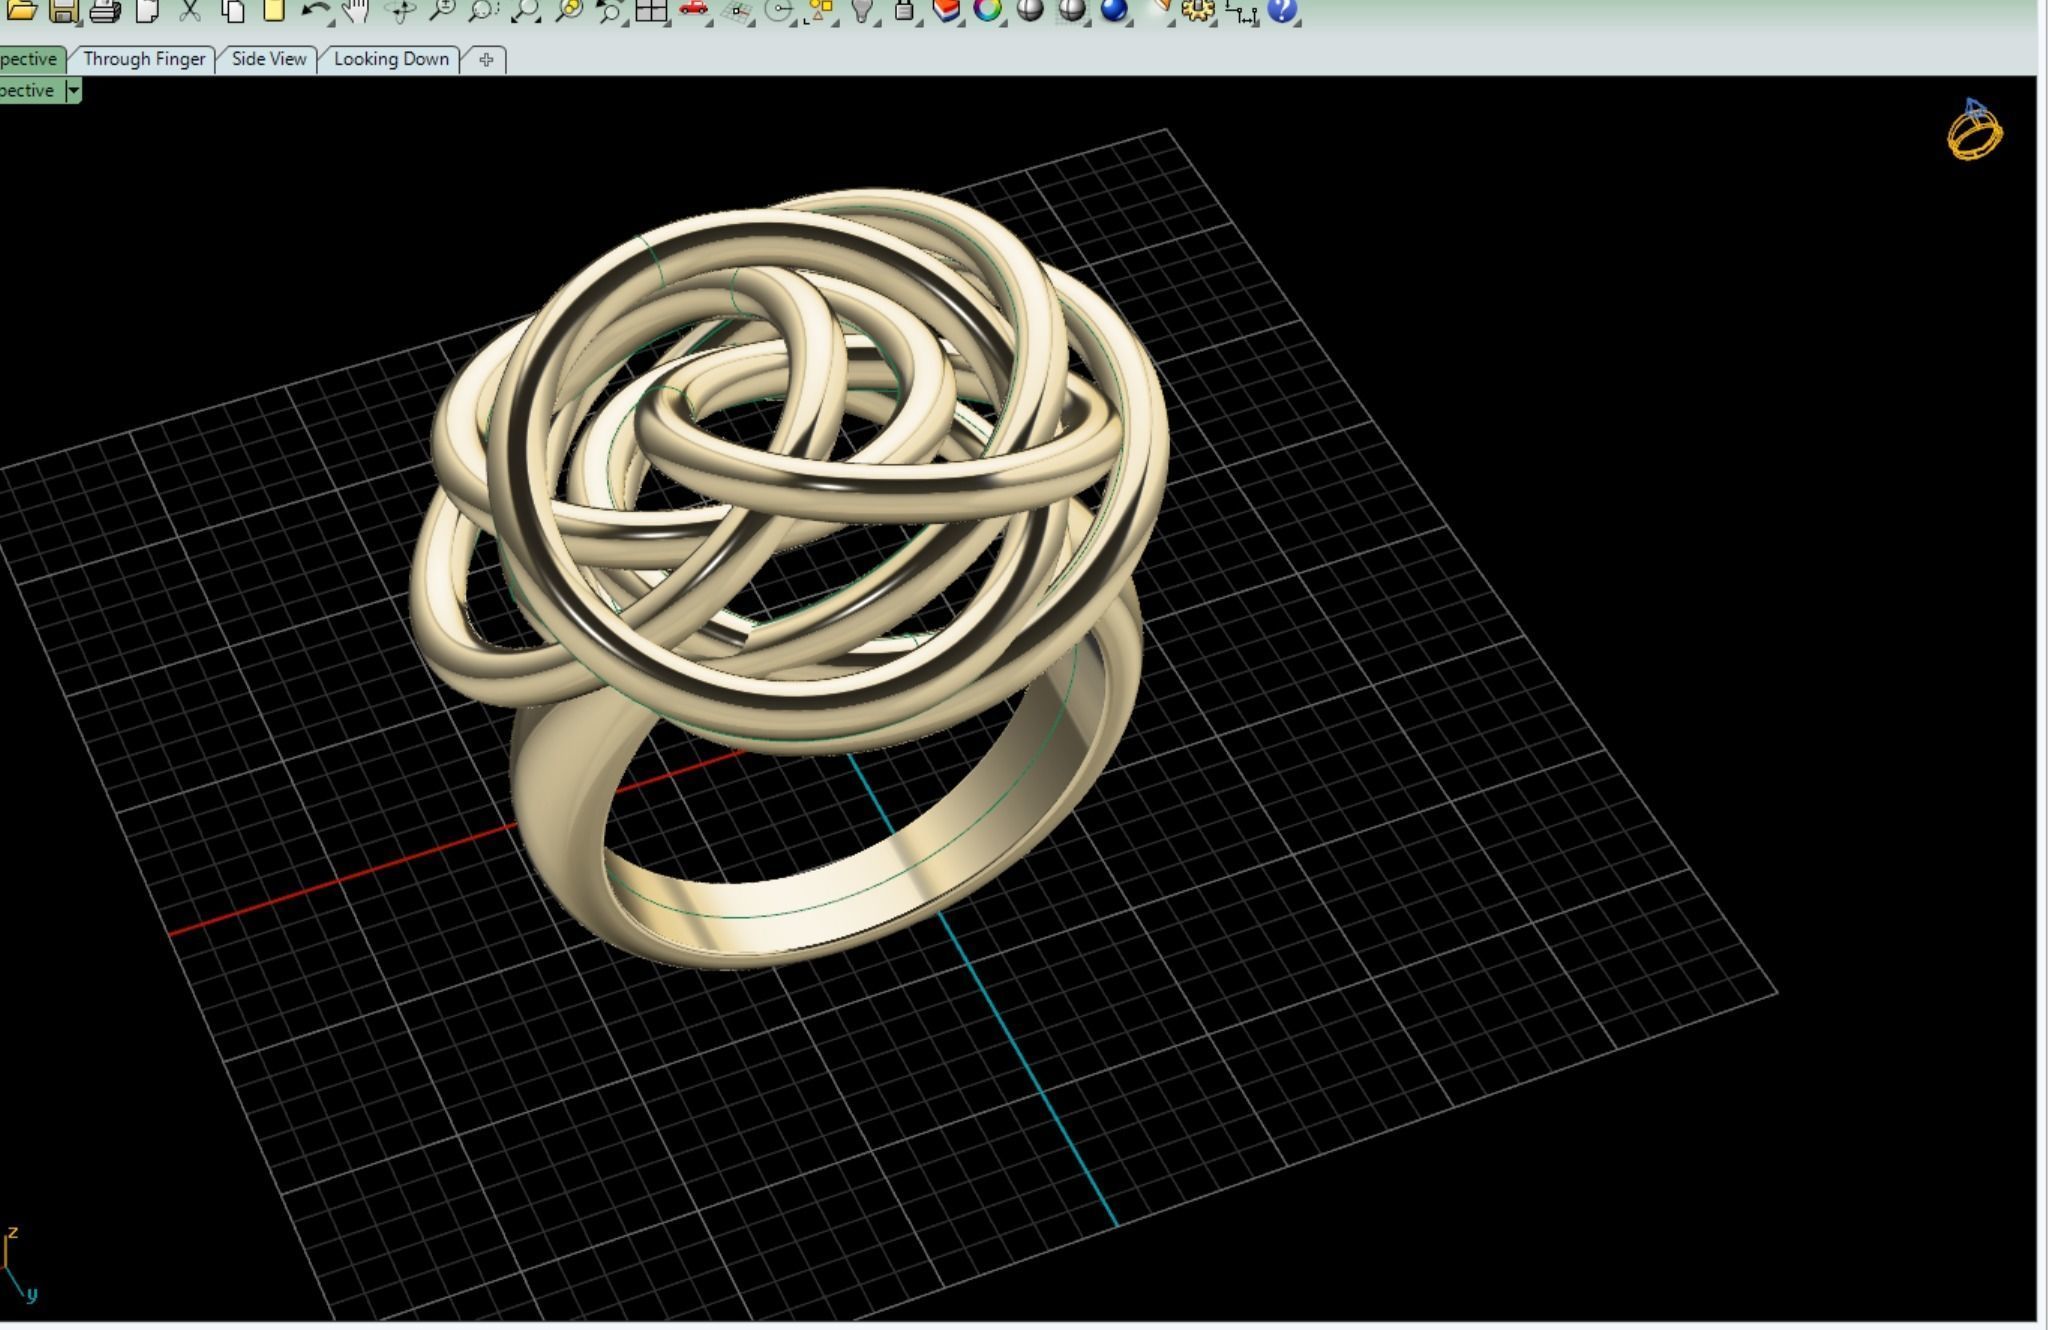Click the light bulb Hide Objects icon
This screenshot has width=2048, height=1330.
click(x=862, y=10)
